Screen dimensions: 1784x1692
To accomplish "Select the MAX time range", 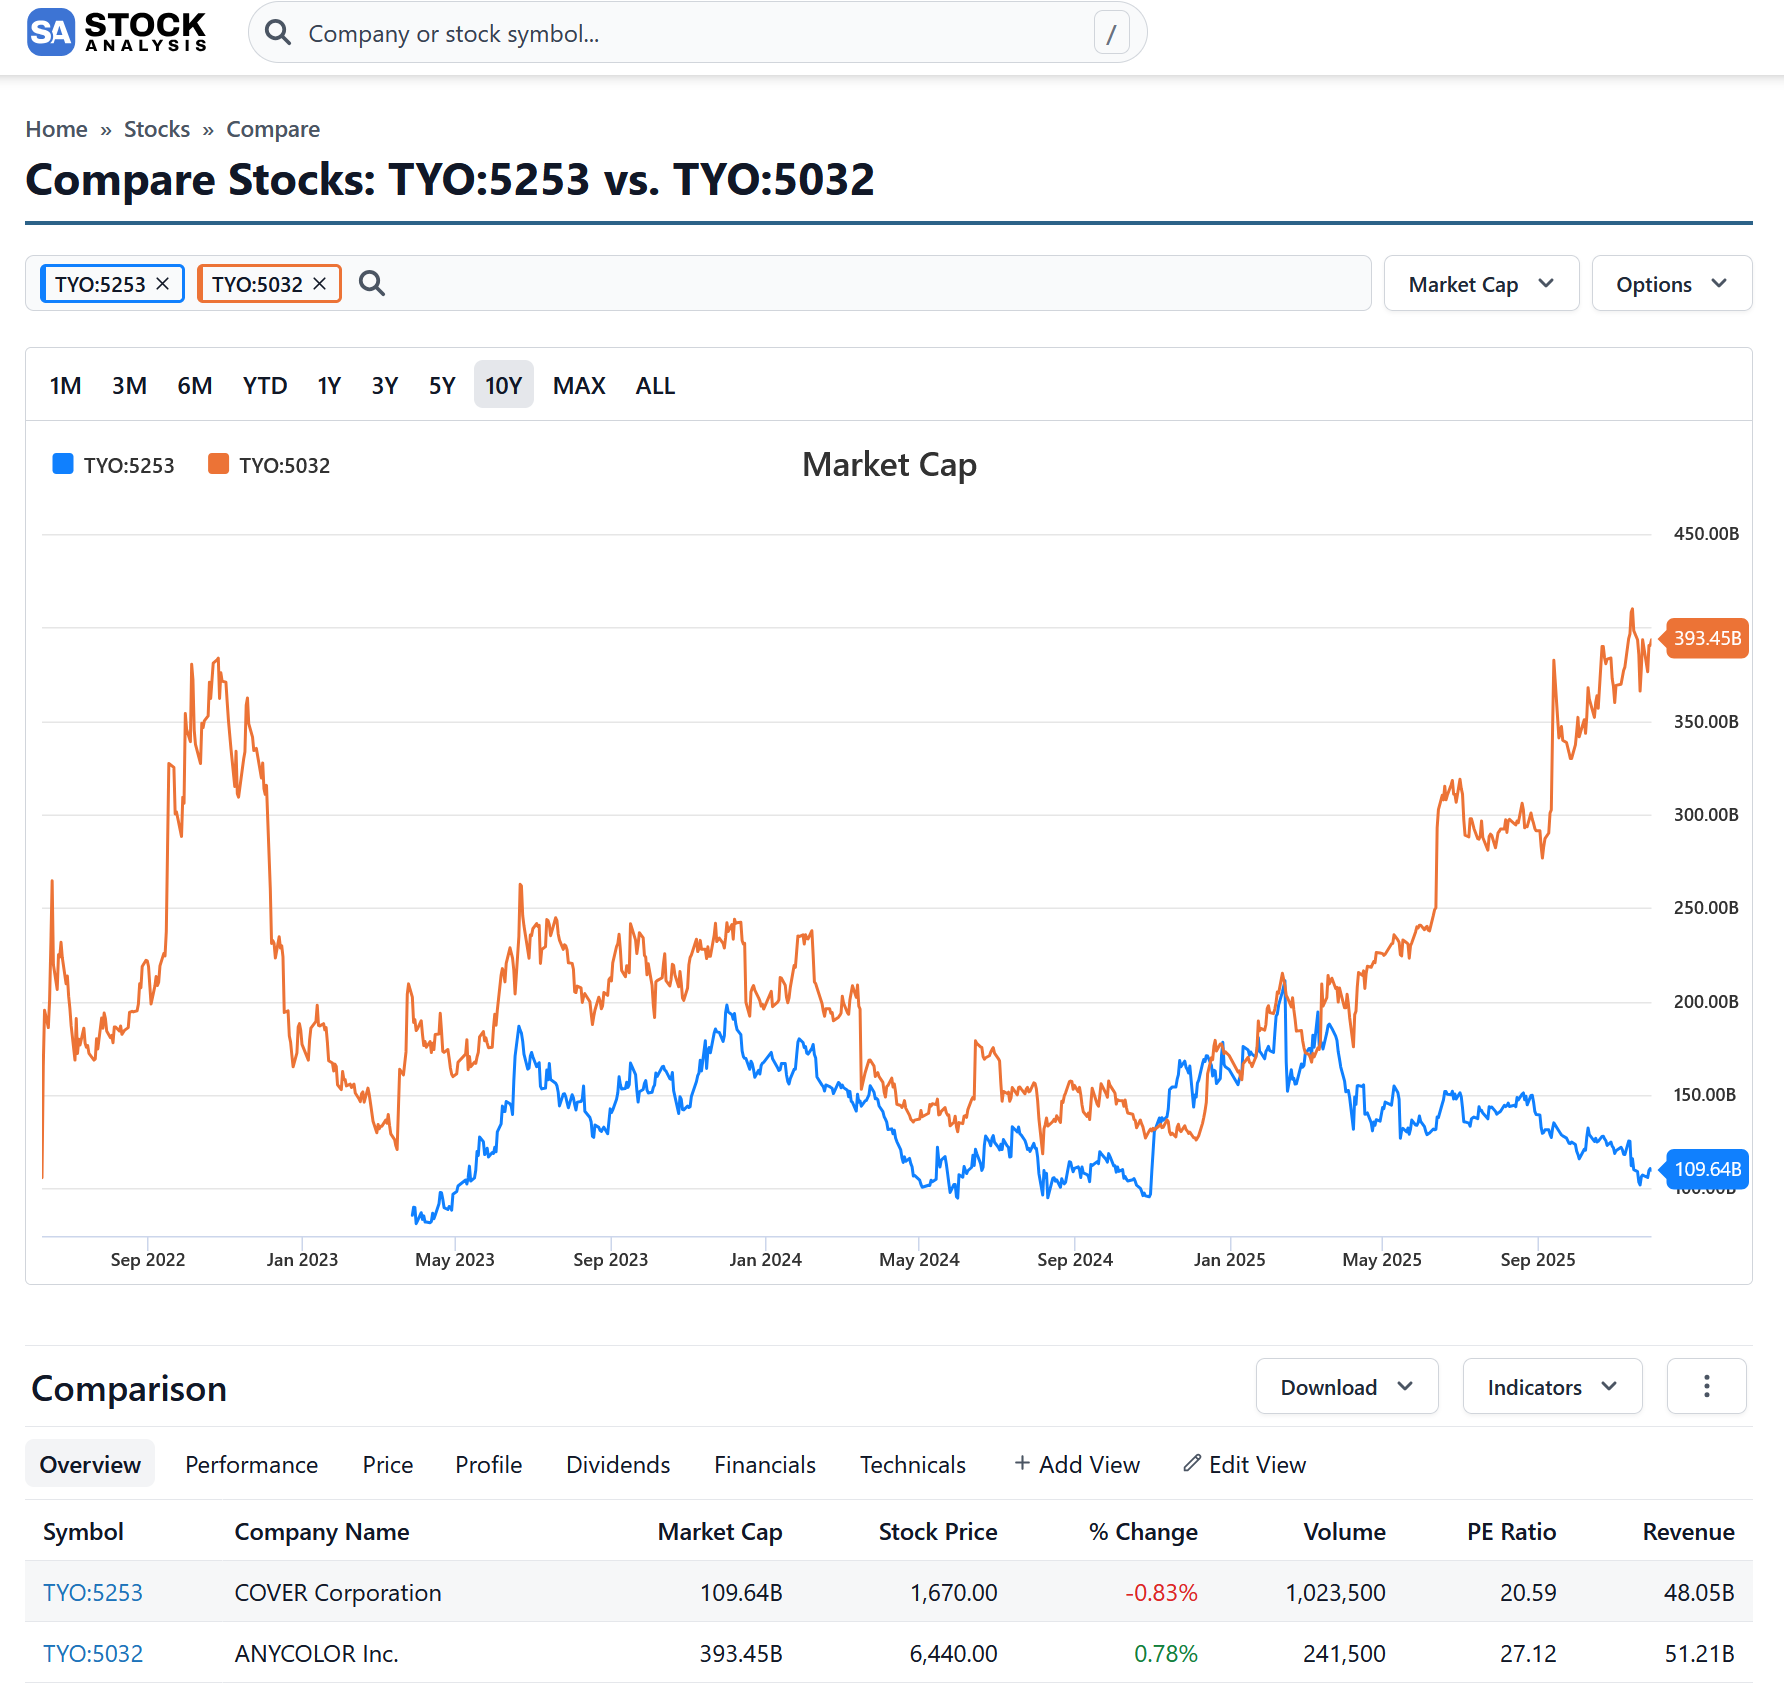I will [579, 385].
